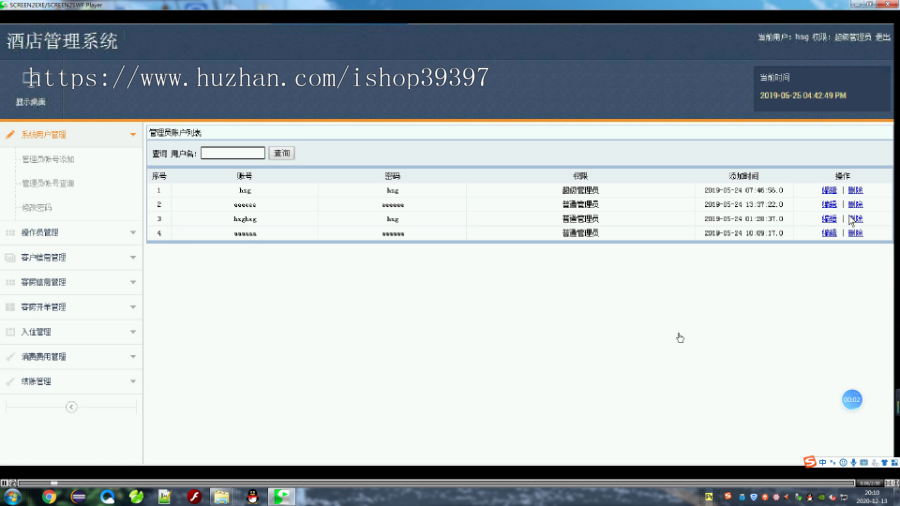Click the blue 00:02 timer bubble
Viewport: 900px width, 506px height.
(x=852, y=399)
